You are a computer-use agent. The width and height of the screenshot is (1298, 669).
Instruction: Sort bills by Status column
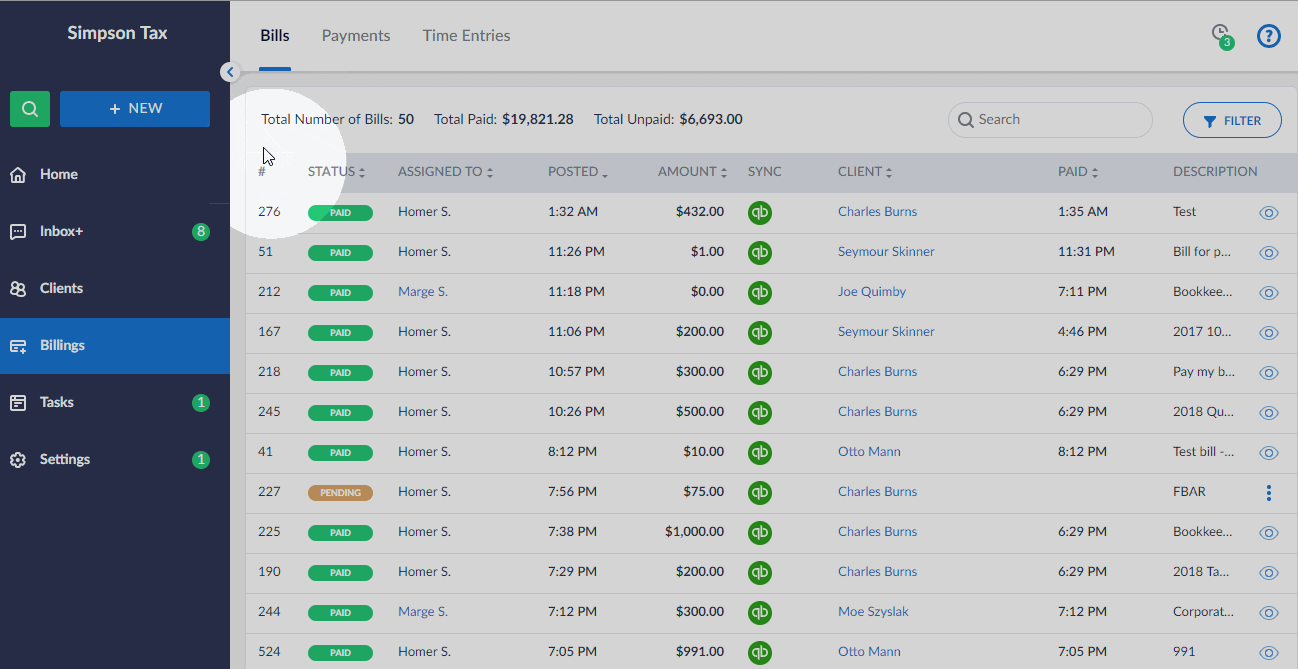(x=336, y=172)
